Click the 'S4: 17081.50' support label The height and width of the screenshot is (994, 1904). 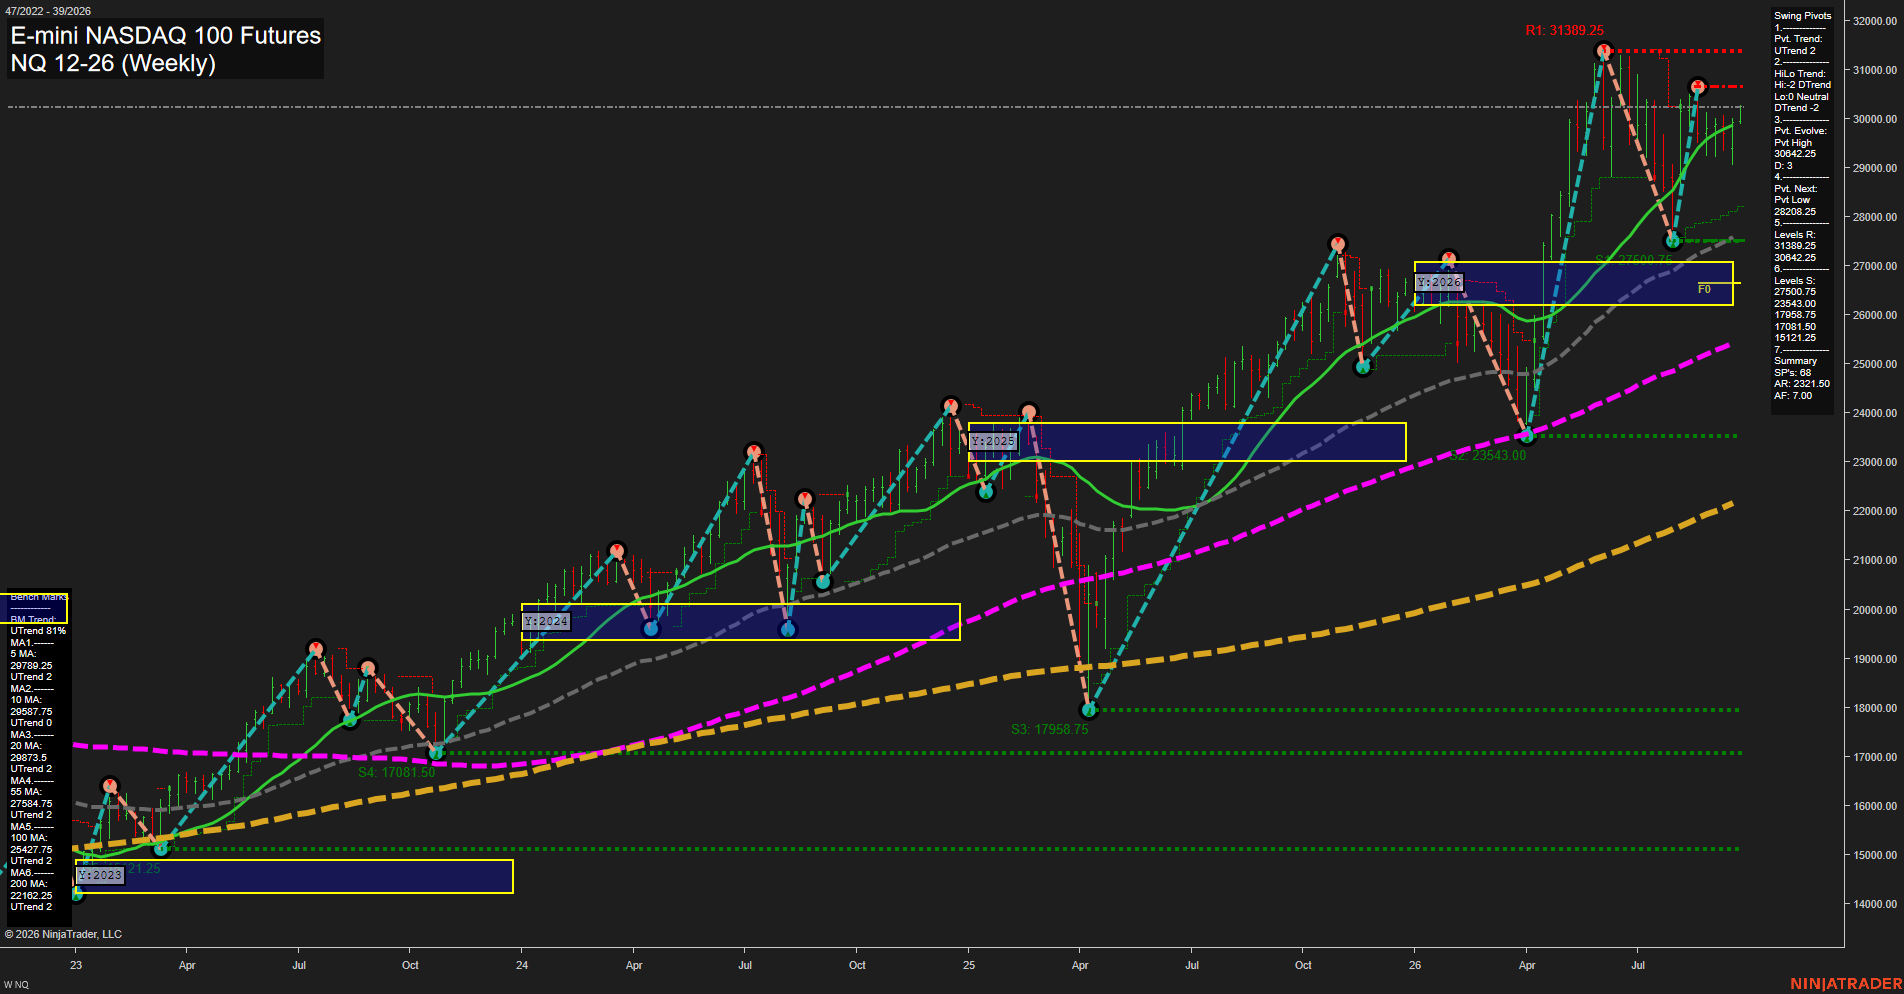coord(397,772)
